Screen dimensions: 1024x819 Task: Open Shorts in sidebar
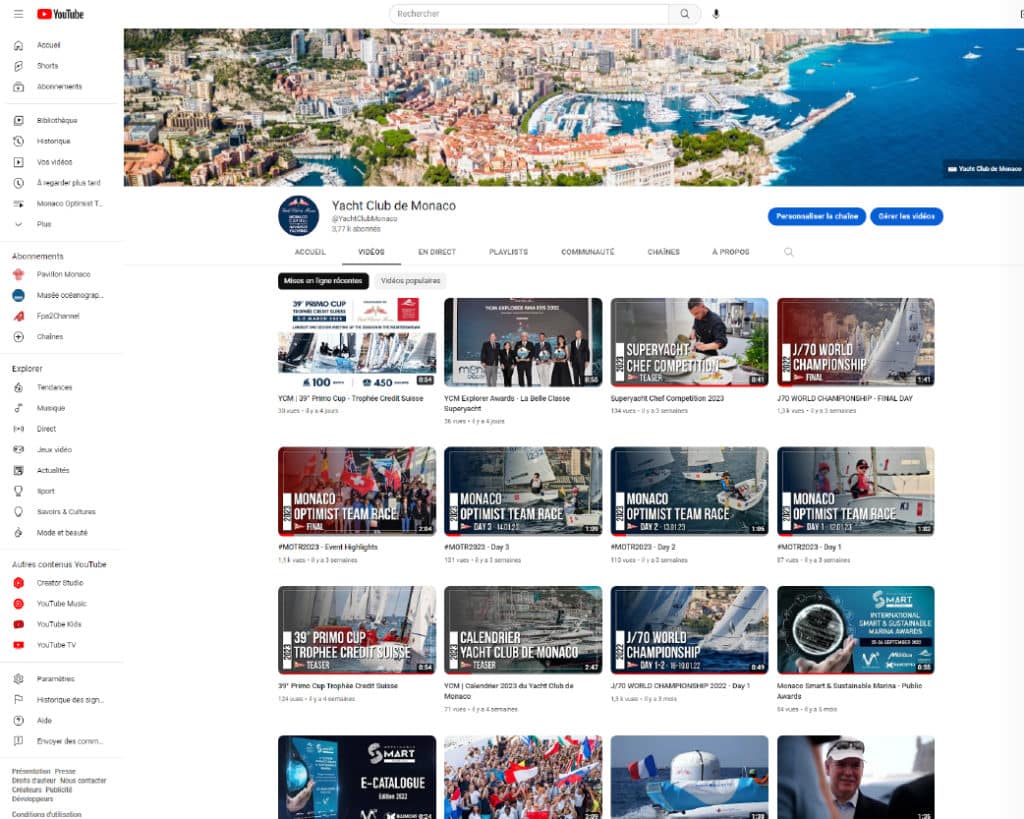(47, 66)
